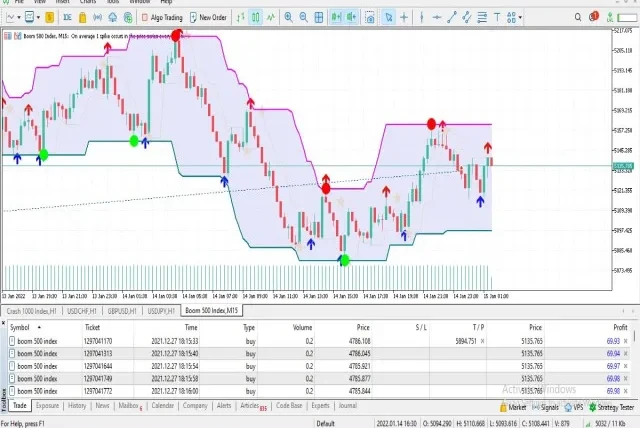Open the VPS cloud icon in toolbar

tap(113, 18)
